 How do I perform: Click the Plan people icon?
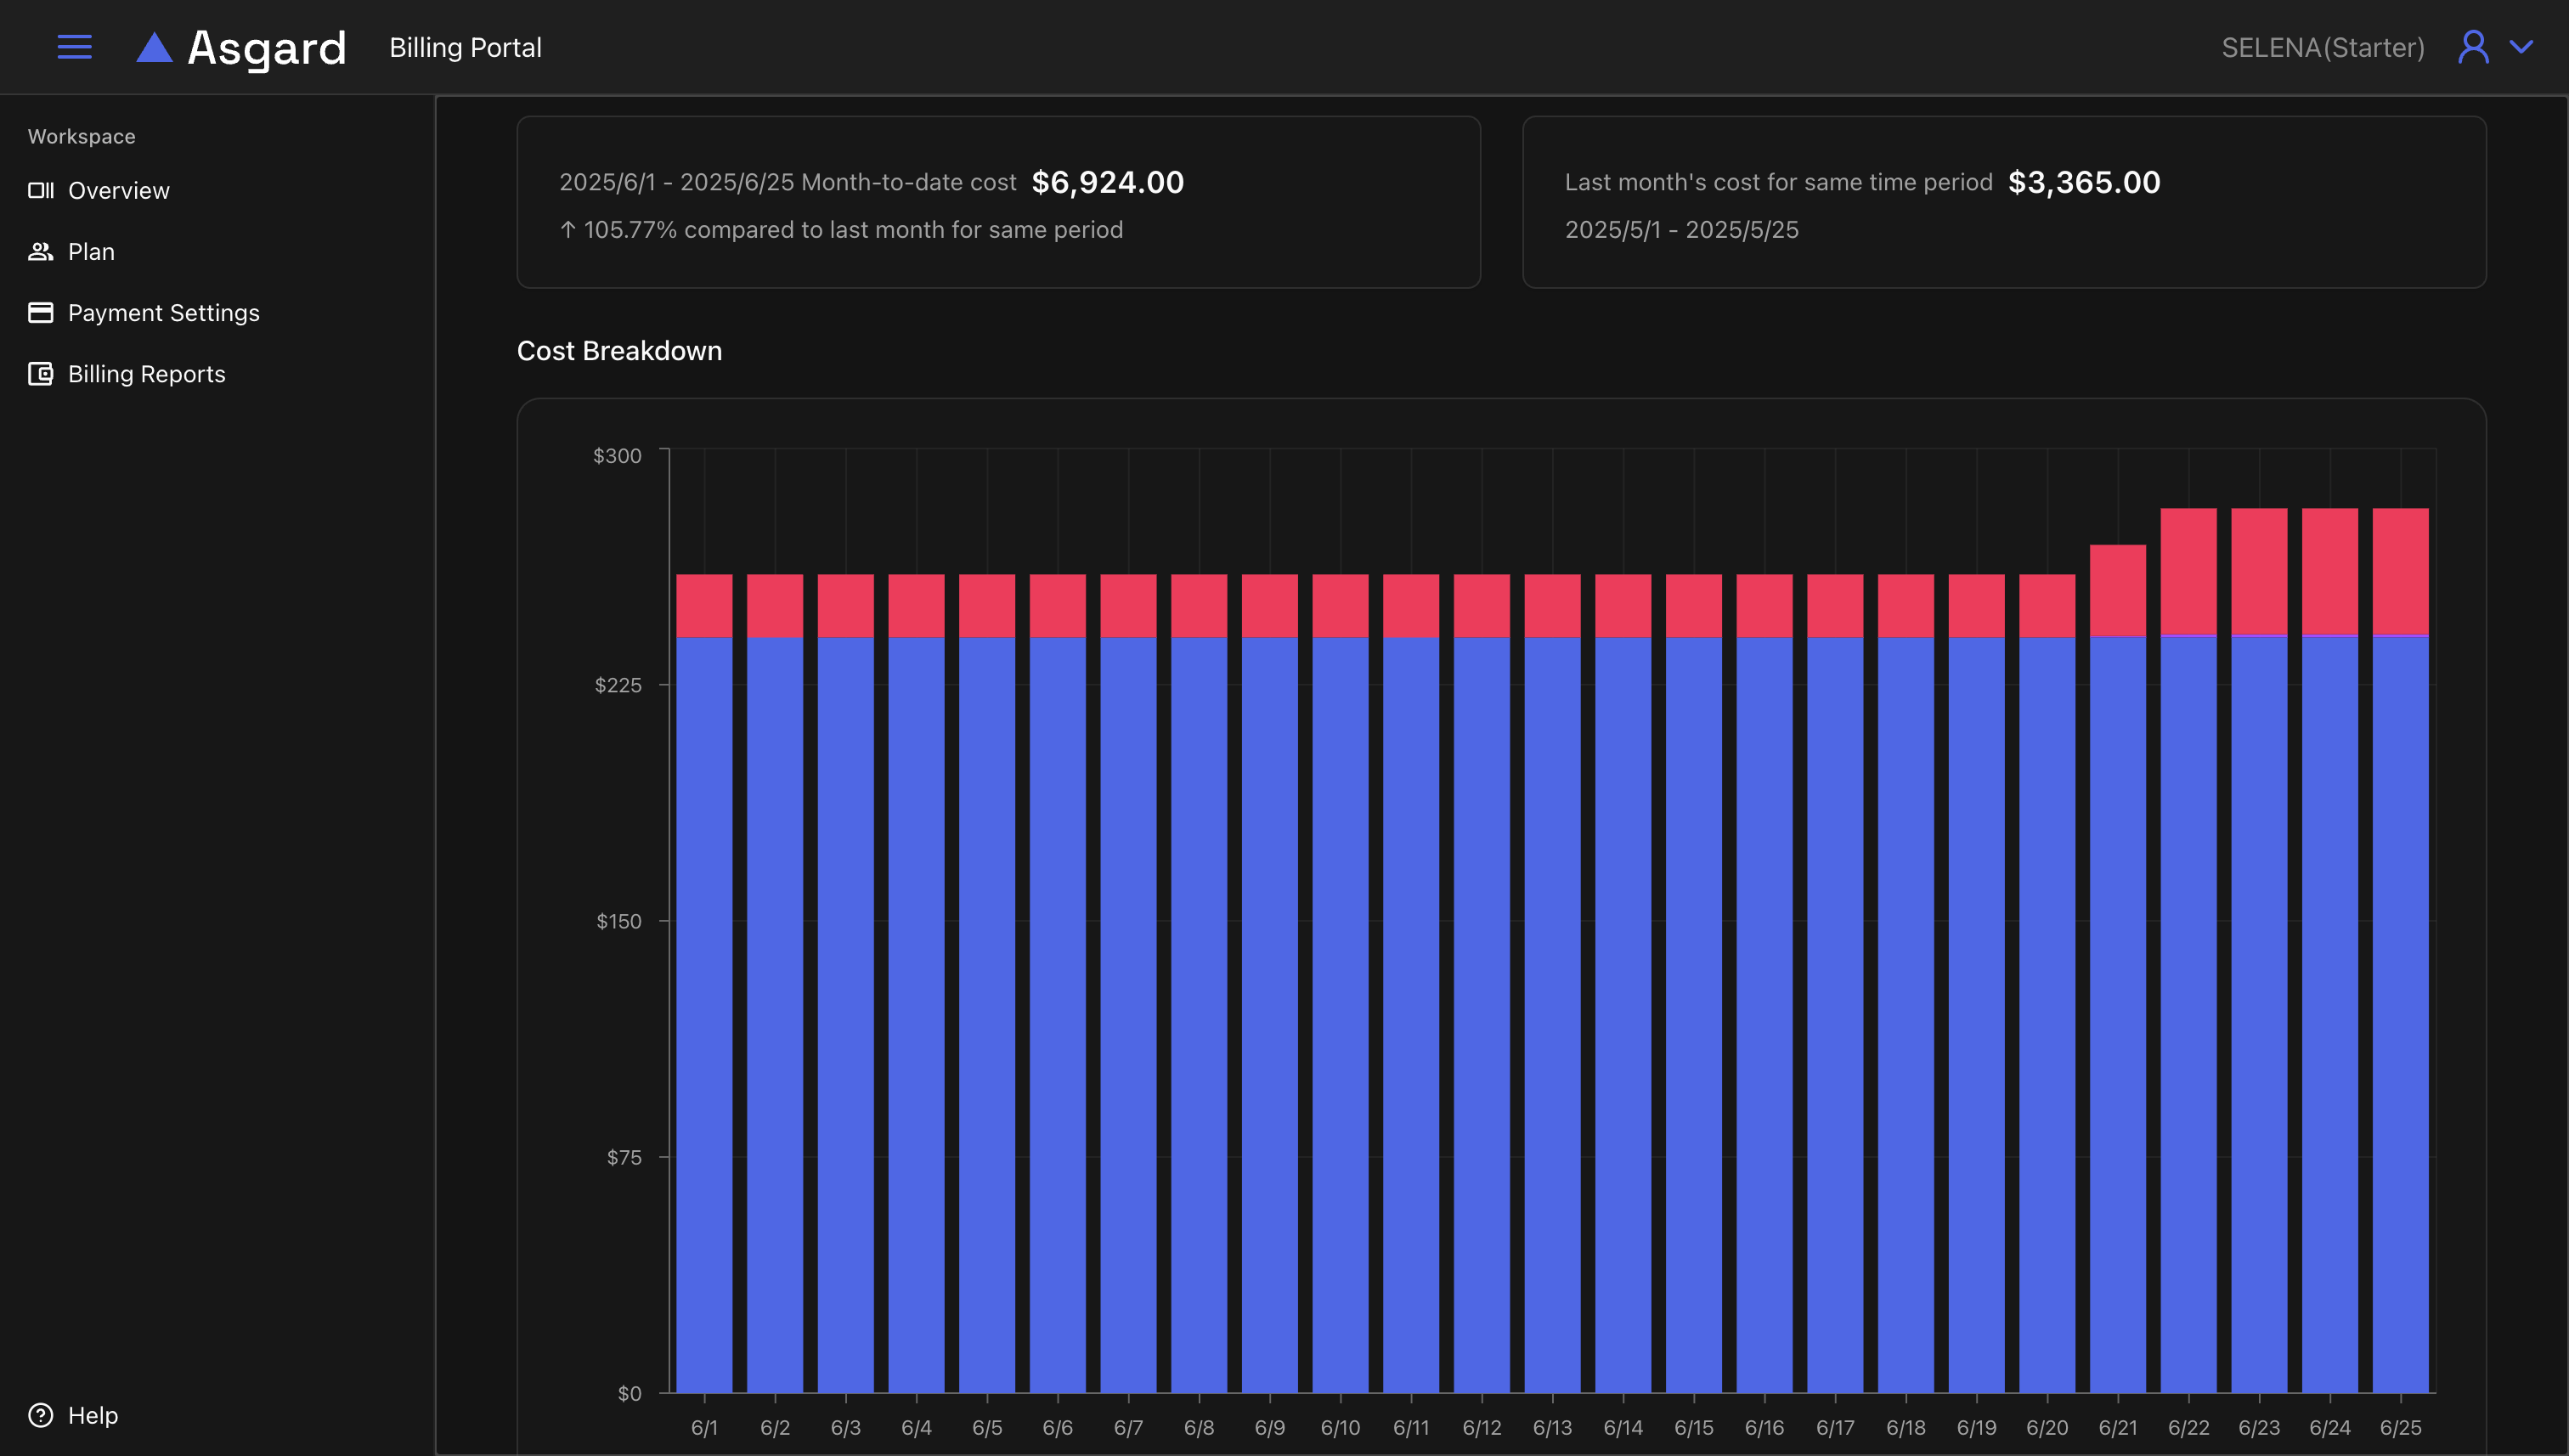point(40,252)
